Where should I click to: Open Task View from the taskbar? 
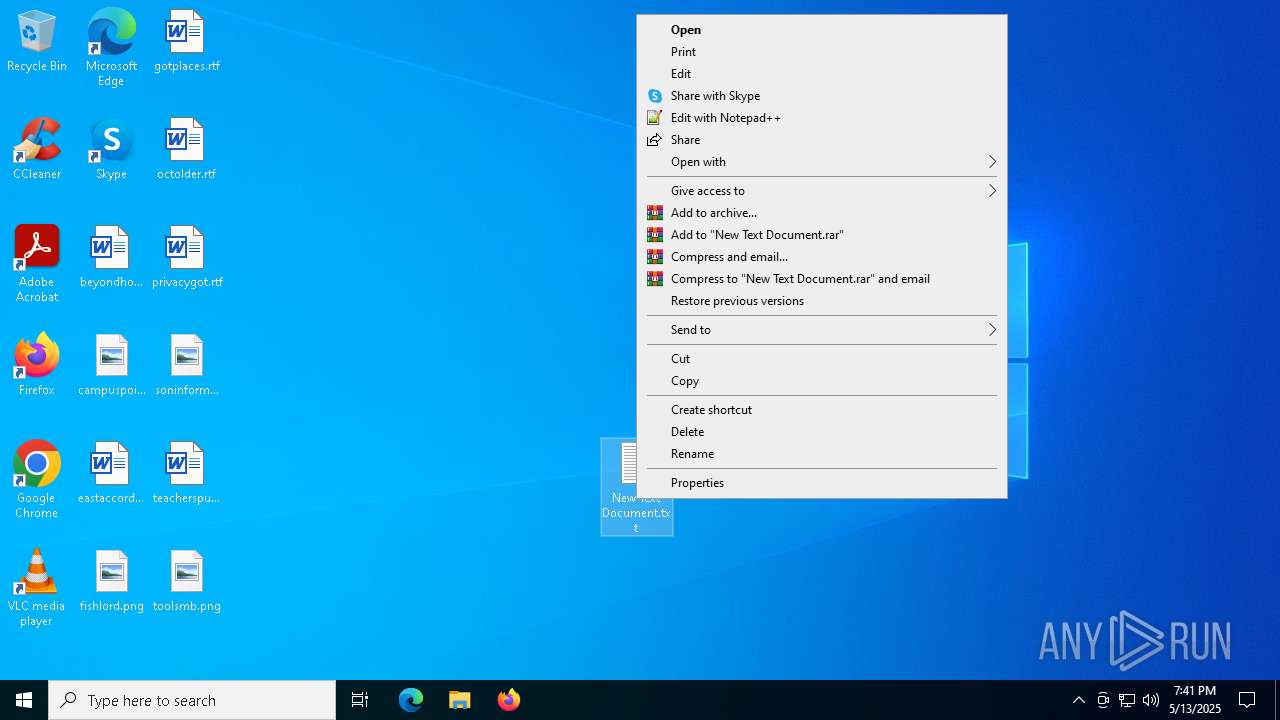click(x=360, y=700)
